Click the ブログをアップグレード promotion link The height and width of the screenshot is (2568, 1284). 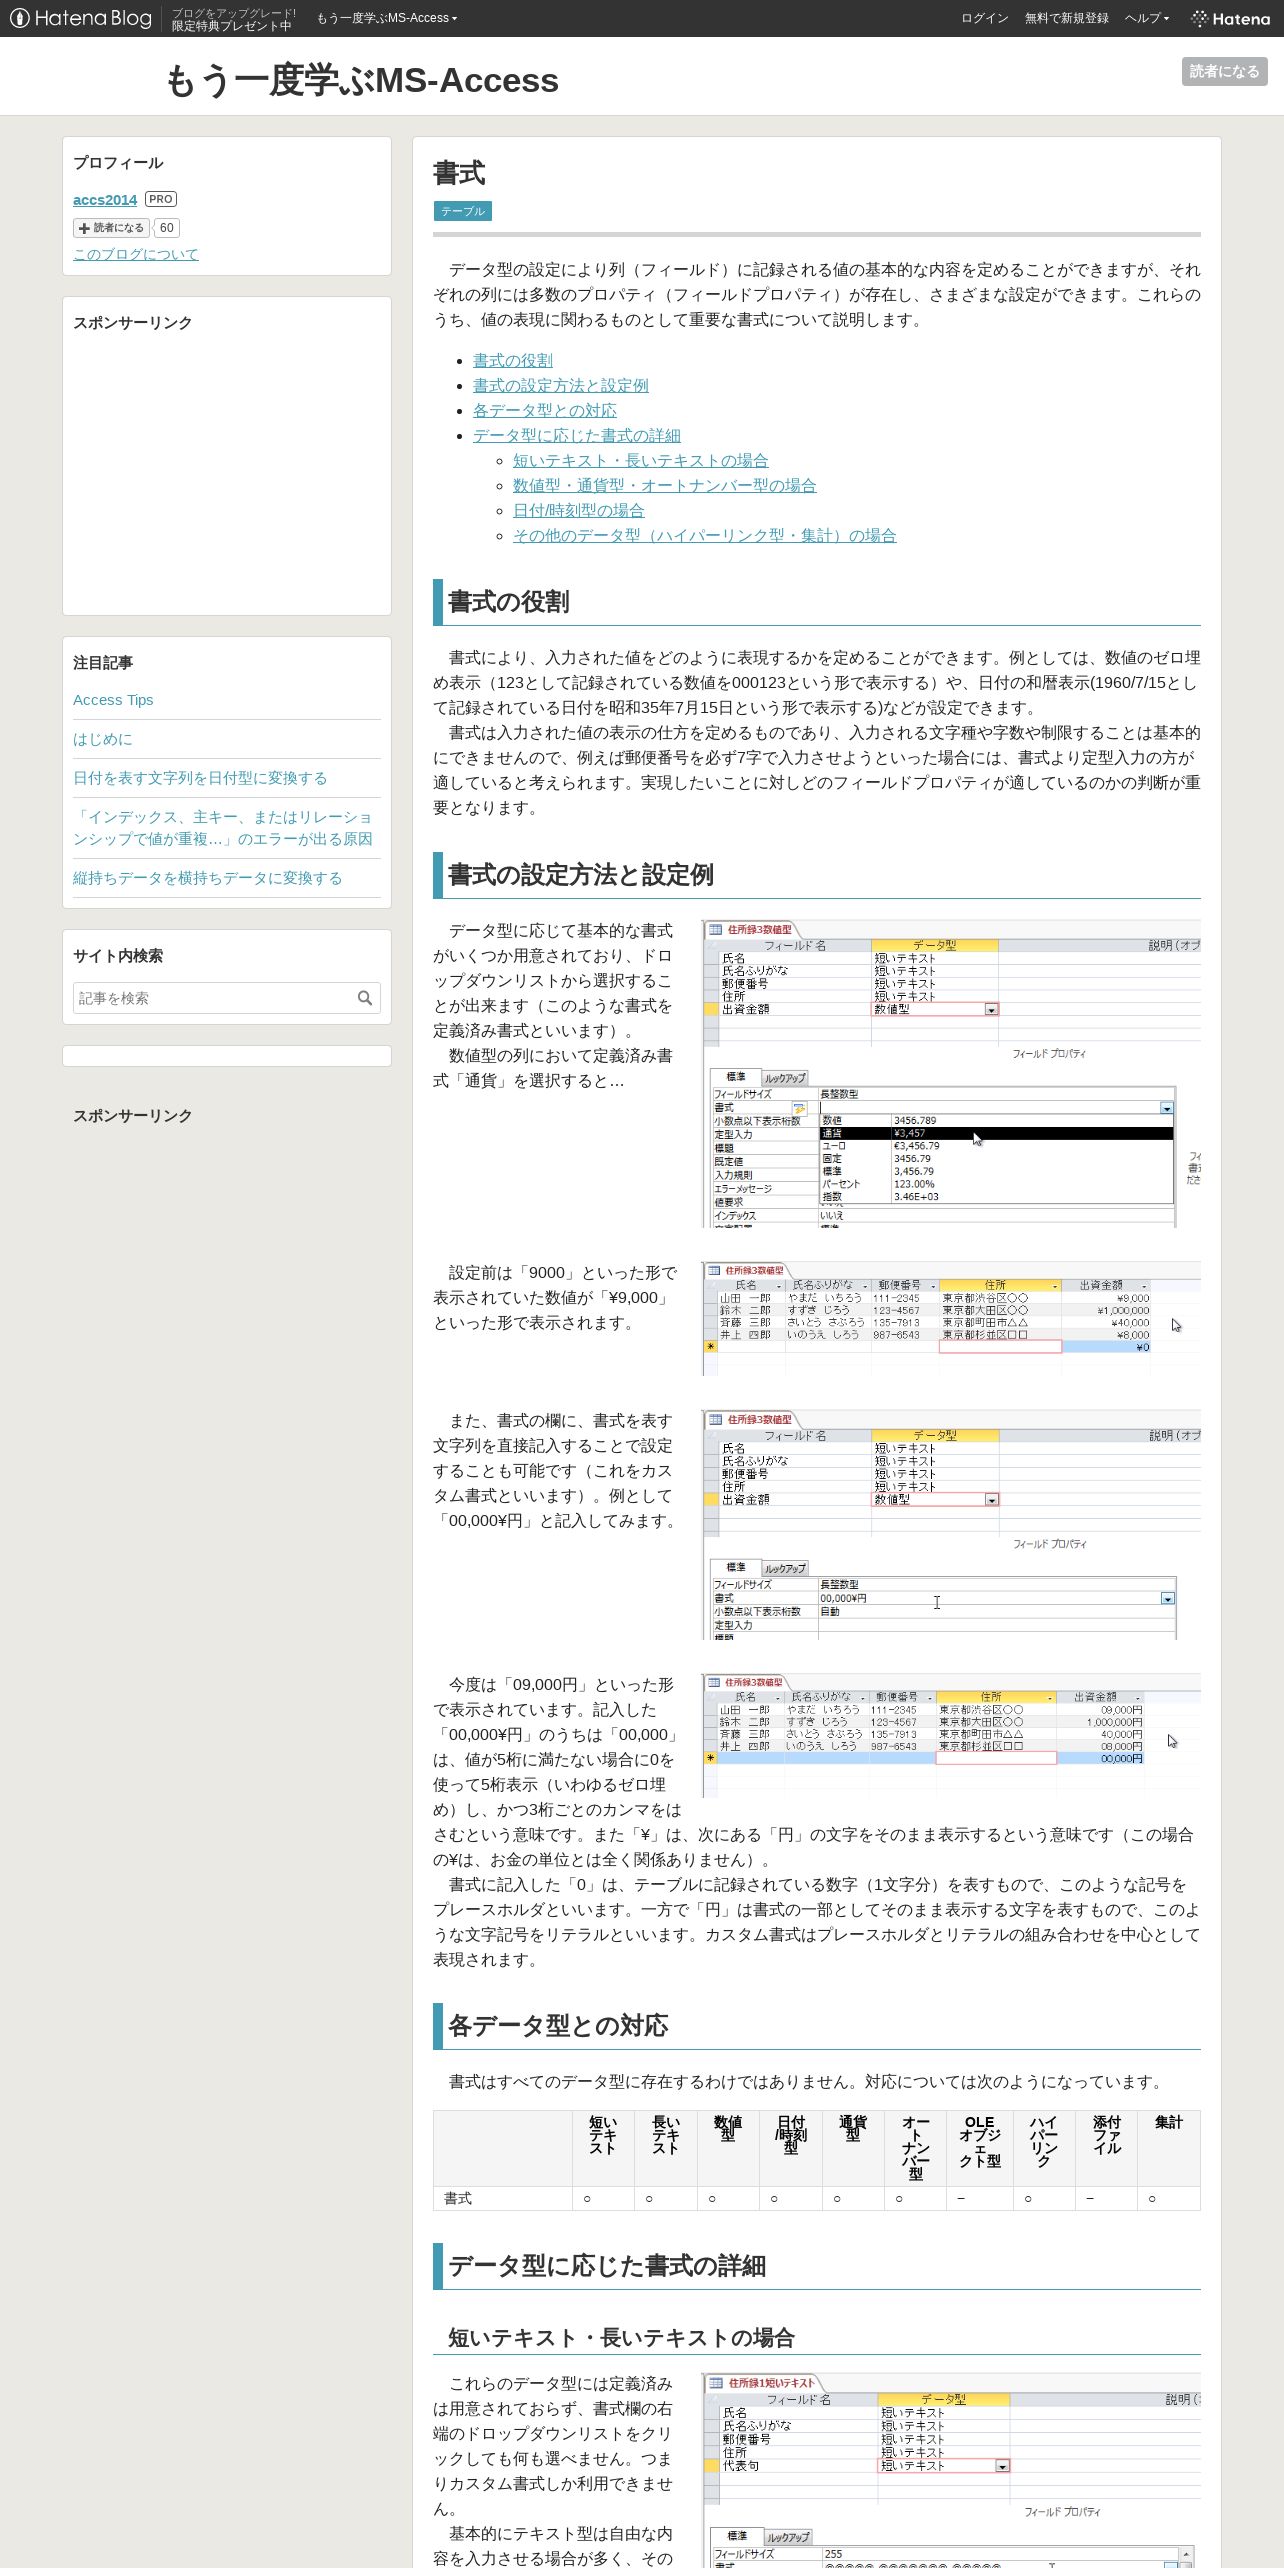pyautogui.click(x=234, y=19)
